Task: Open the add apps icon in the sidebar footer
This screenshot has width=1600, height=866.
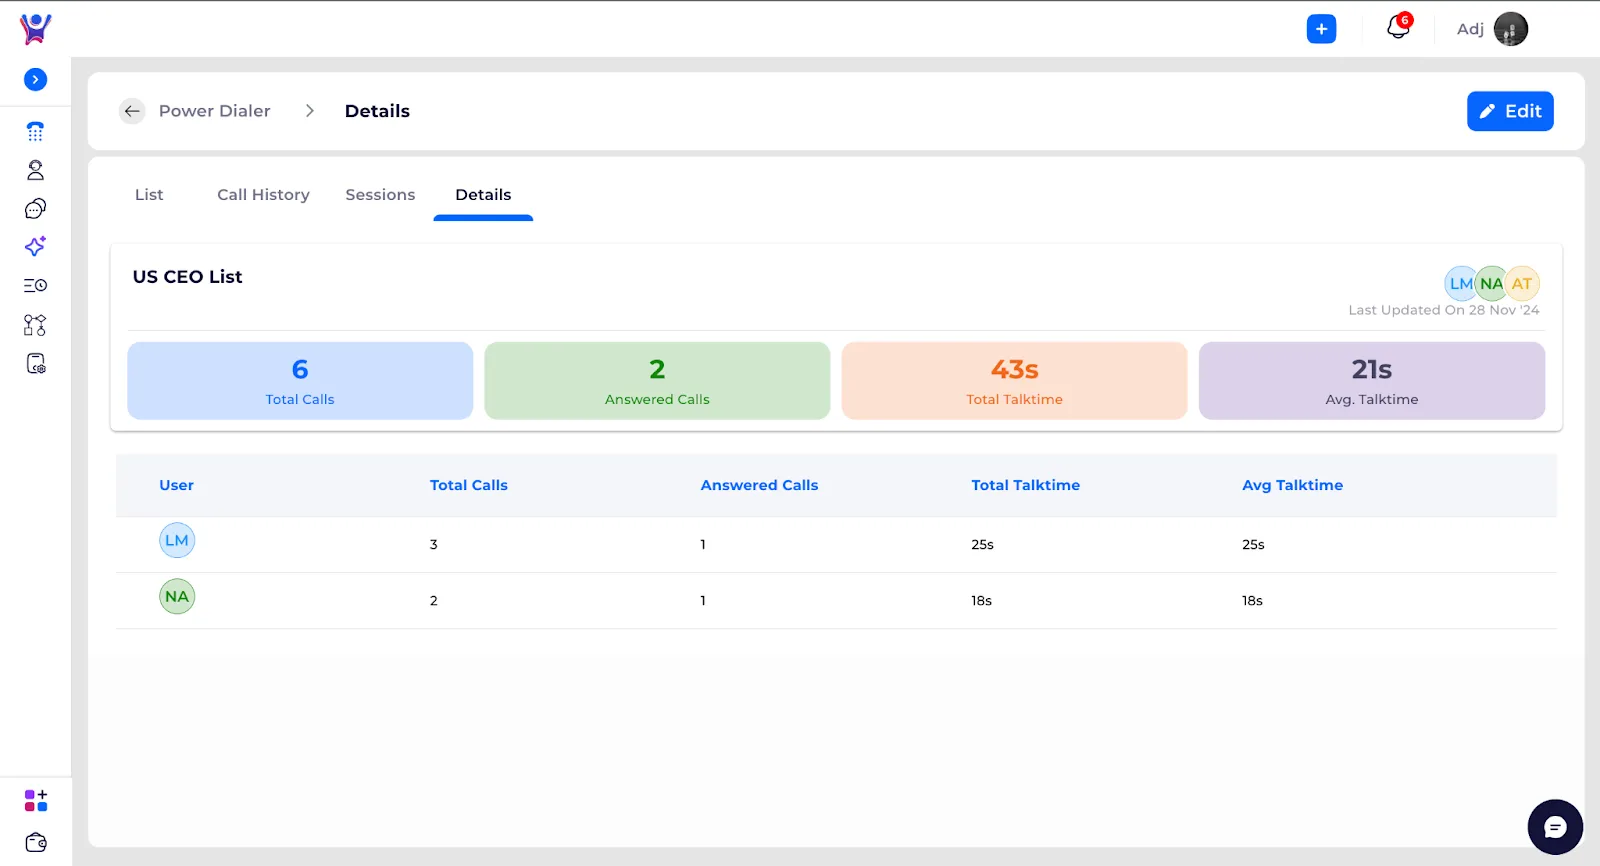Action: (35, 800)
